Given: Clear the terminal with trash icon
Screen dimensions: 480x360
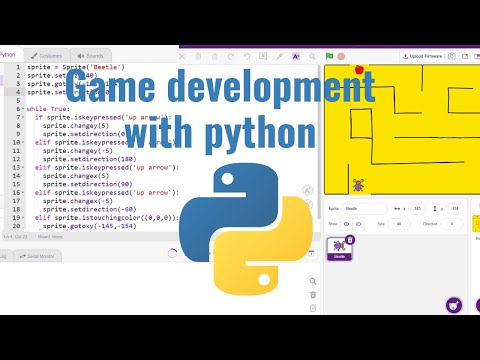Looking at the screenshot, I should [313, 295].
